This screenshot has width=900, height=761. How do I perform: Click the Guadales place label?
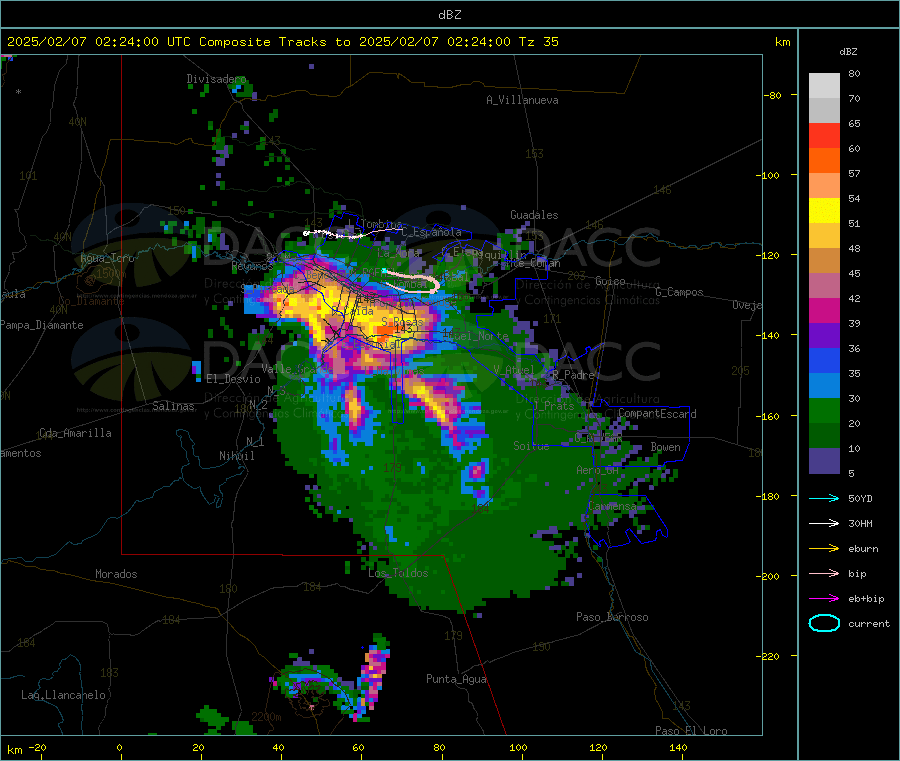tap(534, 215)
